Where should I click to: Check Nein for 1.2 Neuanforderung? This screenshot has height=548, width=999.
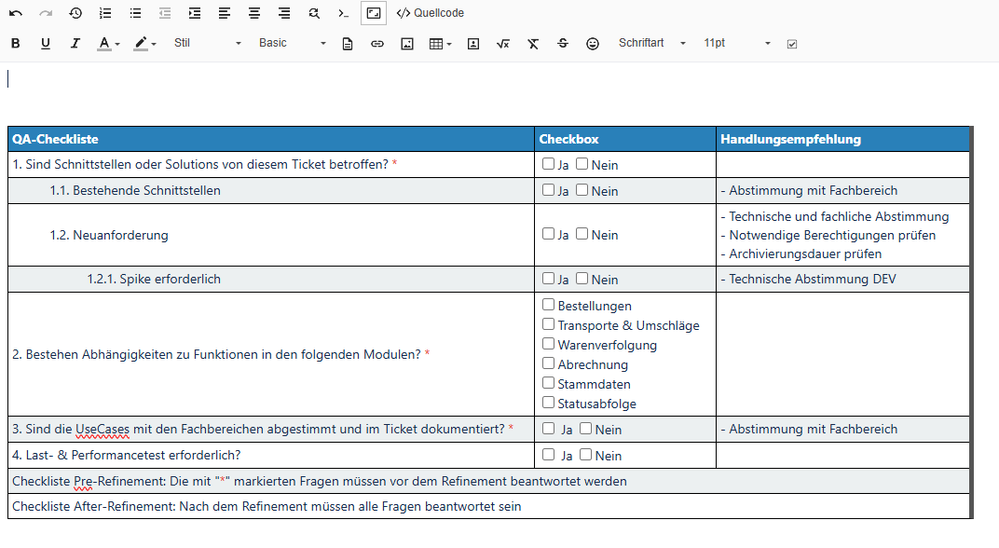(x=582, y=234)
